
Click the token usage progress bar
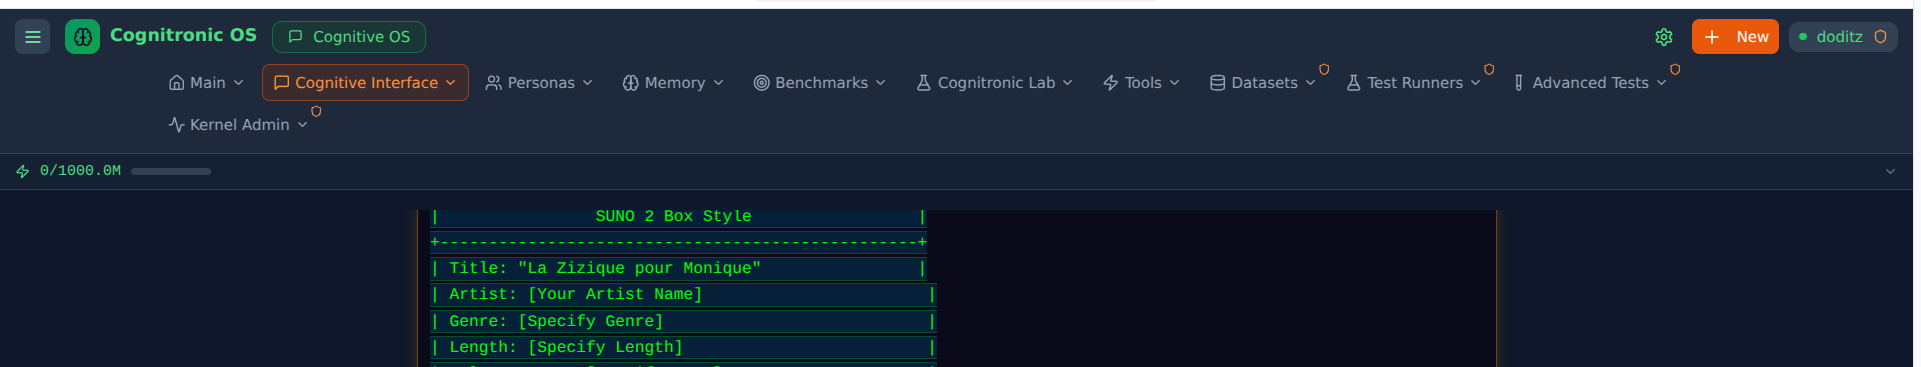[171, 171]
